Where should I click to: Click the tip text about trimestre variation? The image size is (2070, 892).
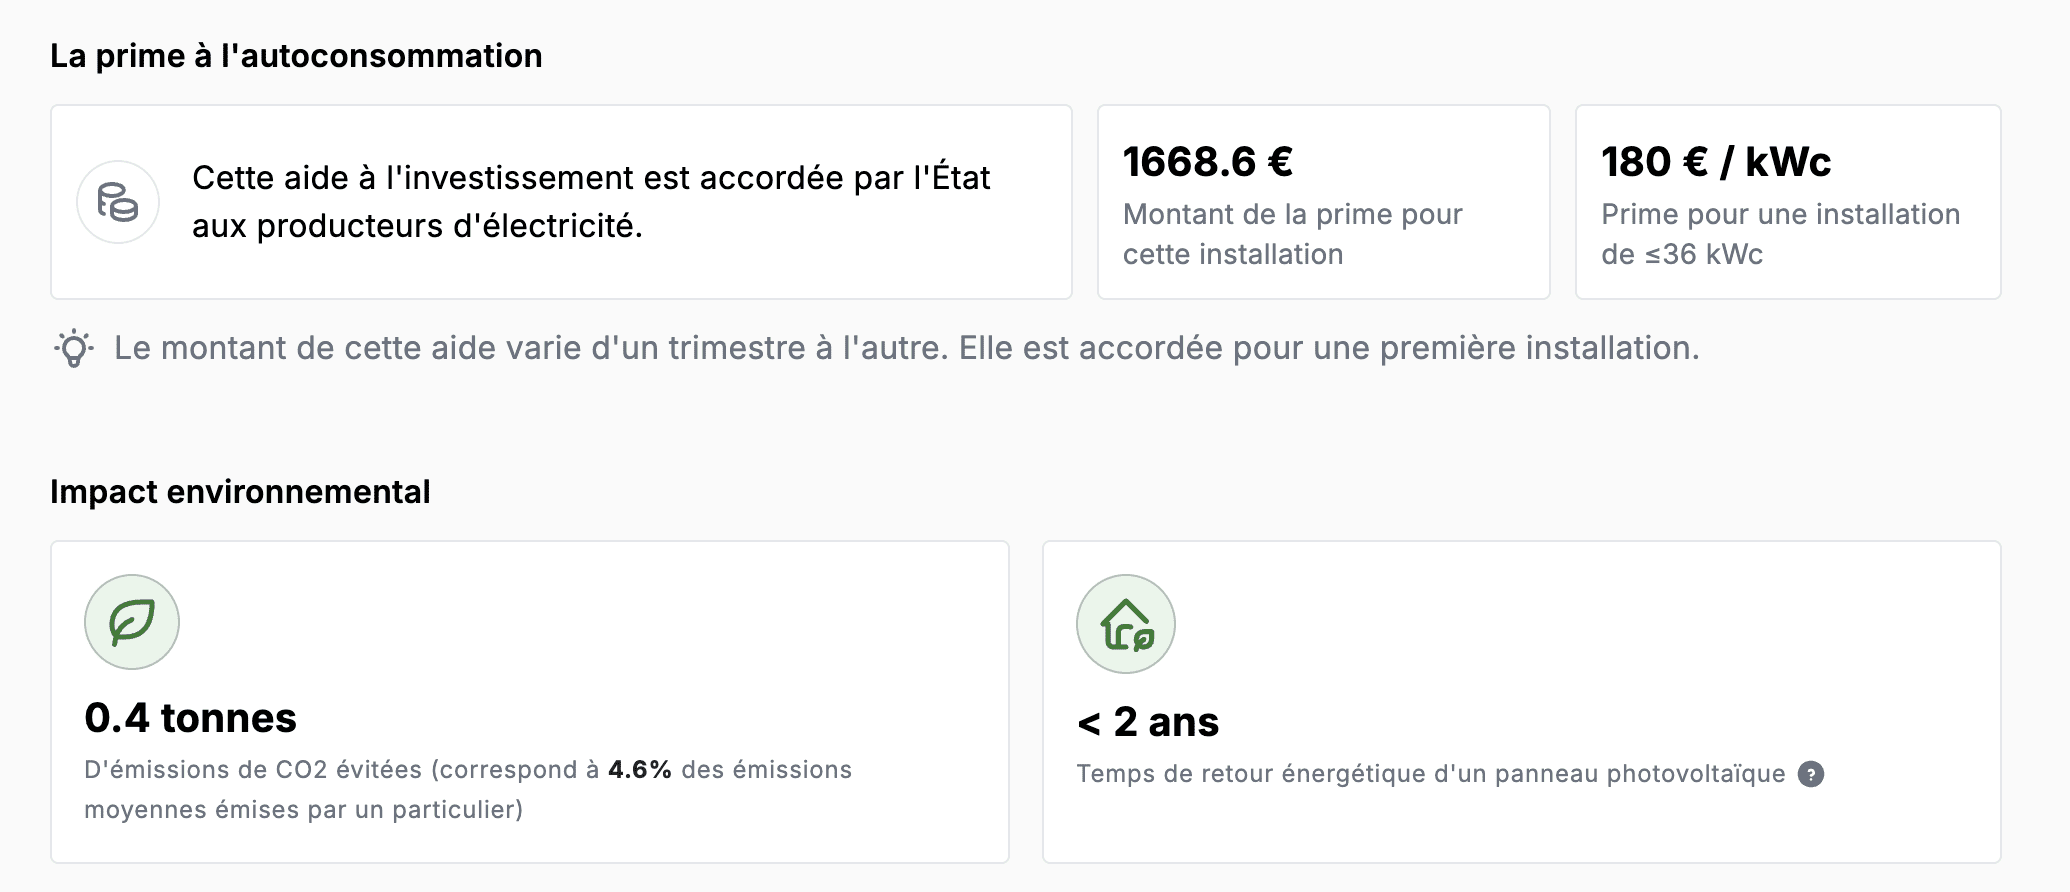click(907, 348)
